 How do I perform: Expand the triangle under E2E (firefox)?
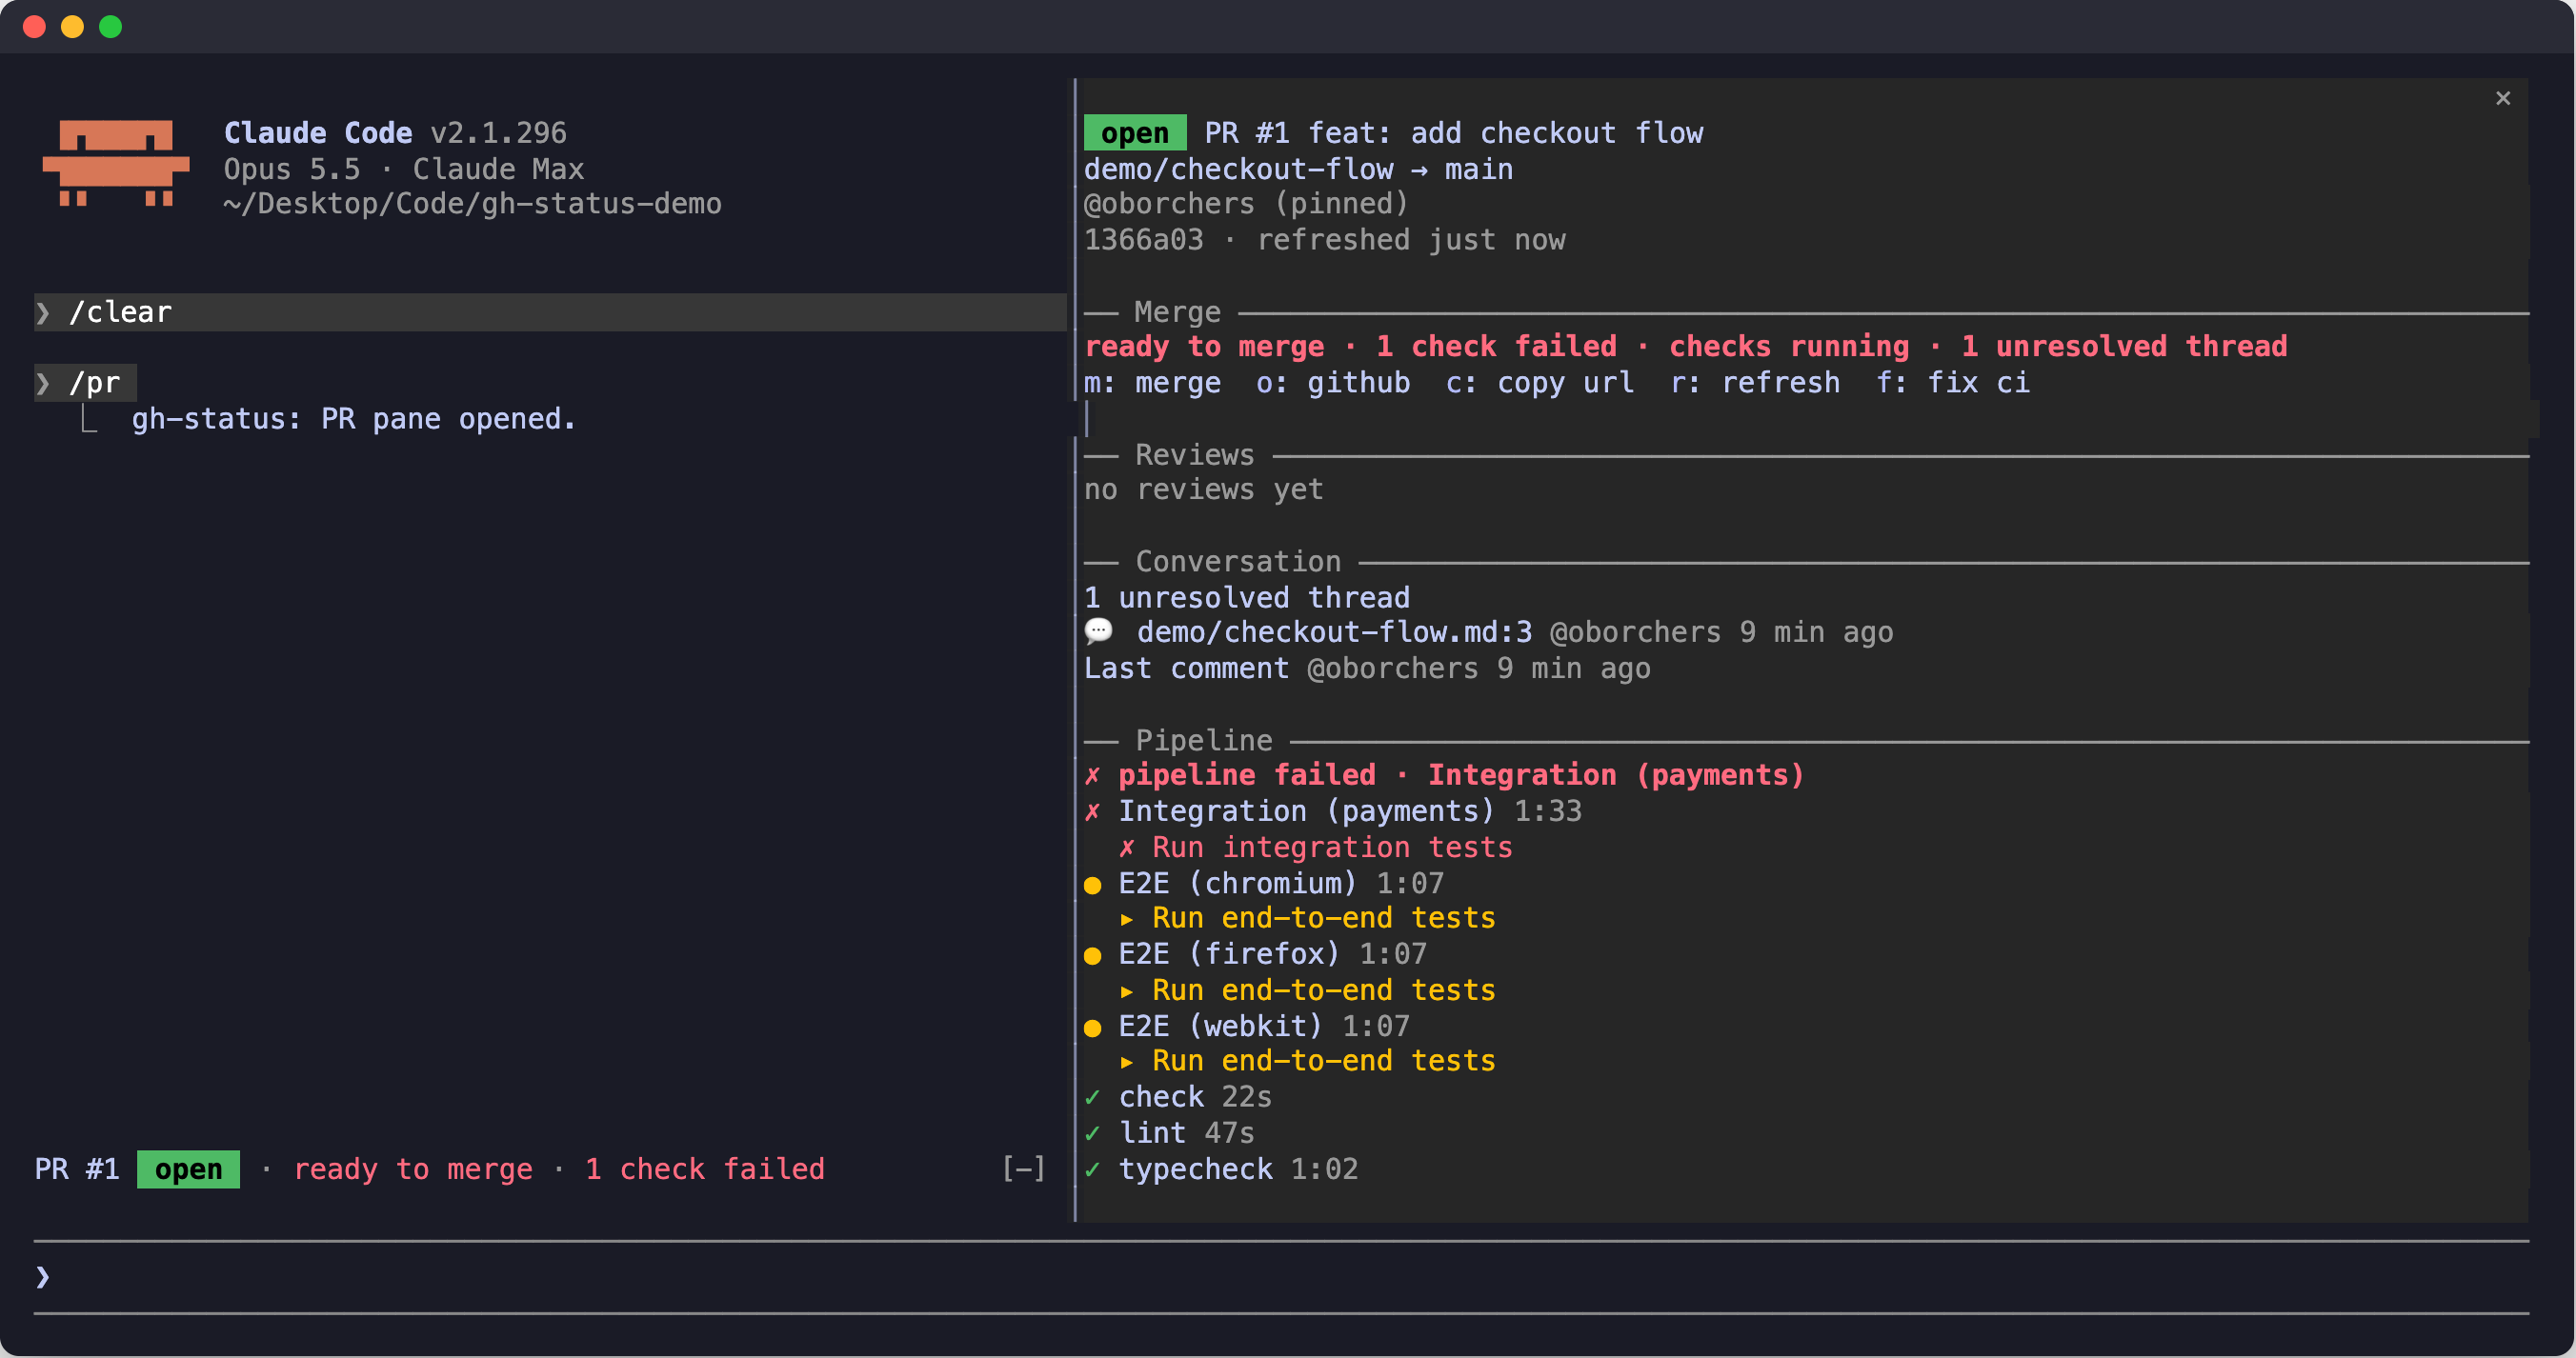1127,991
